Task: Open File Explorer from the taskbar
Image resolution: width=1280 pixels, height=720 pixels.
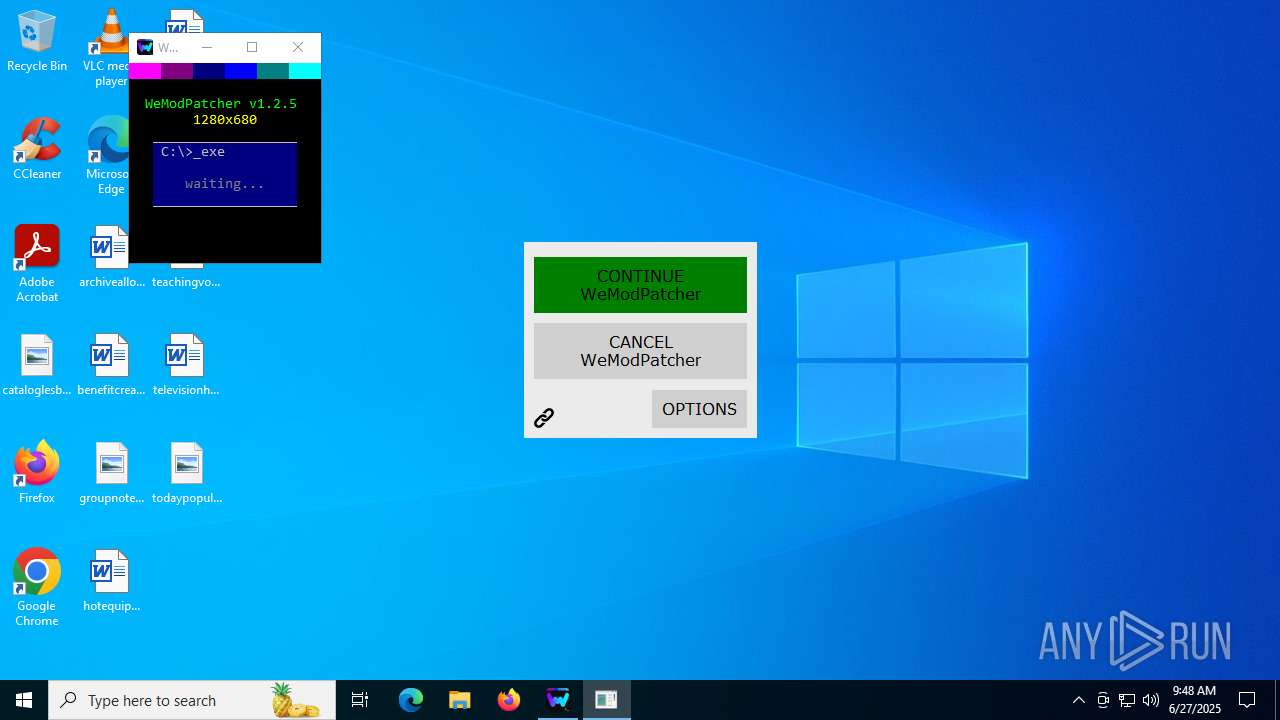Action: click(x=460, y=700)
